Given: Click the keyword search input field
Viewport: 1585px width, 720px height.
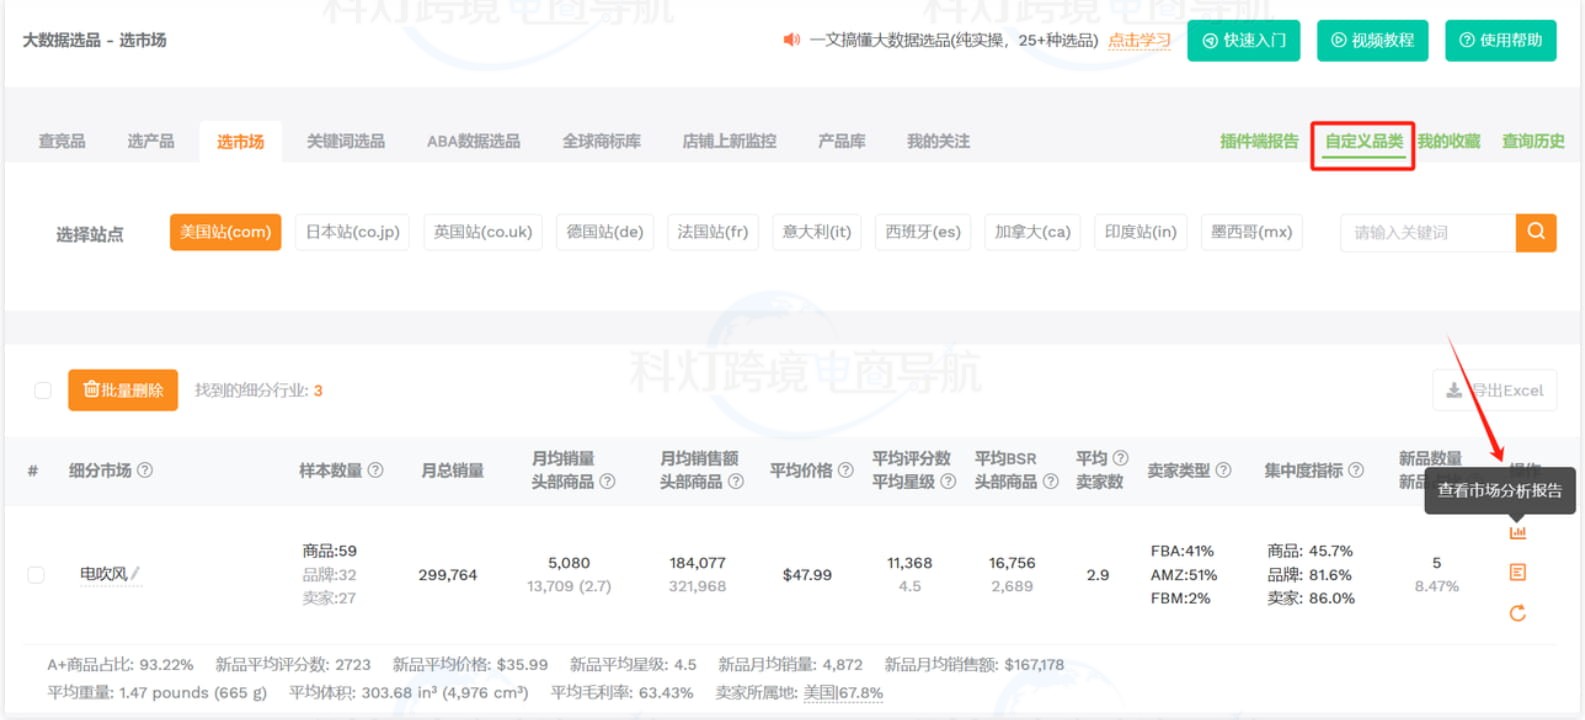Looking at the screenshot, I should (1427, 232).
